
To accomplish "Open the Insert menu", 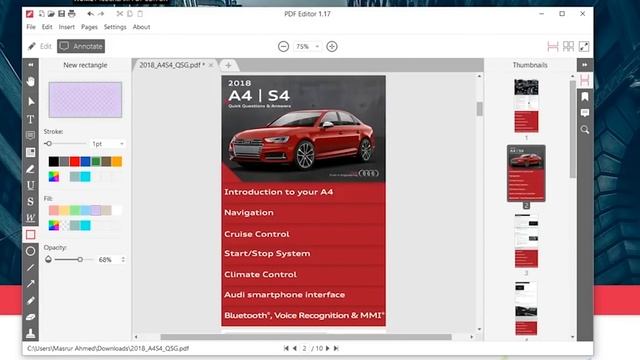I will pos(67,27).
